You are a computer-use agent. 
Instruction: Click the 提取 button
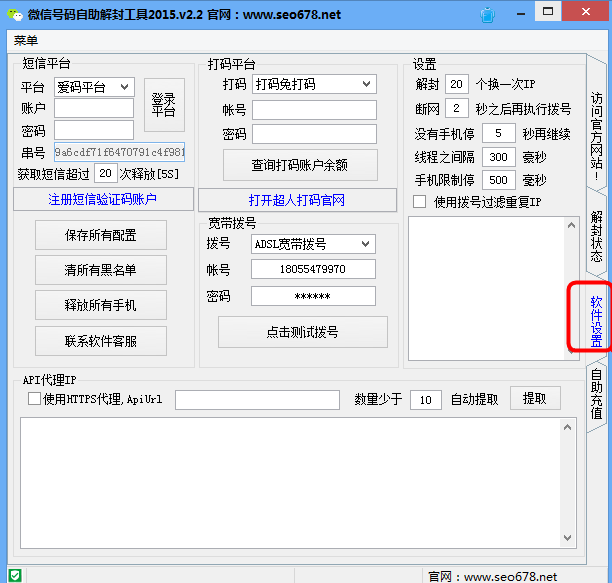click(x=535, y=398)
